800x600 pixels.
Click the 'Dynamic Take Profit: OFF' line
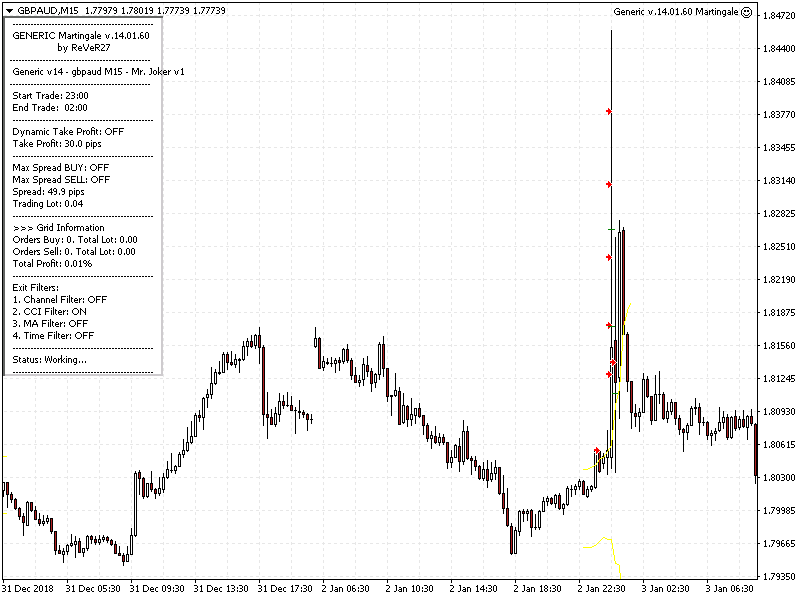[68, 132]
